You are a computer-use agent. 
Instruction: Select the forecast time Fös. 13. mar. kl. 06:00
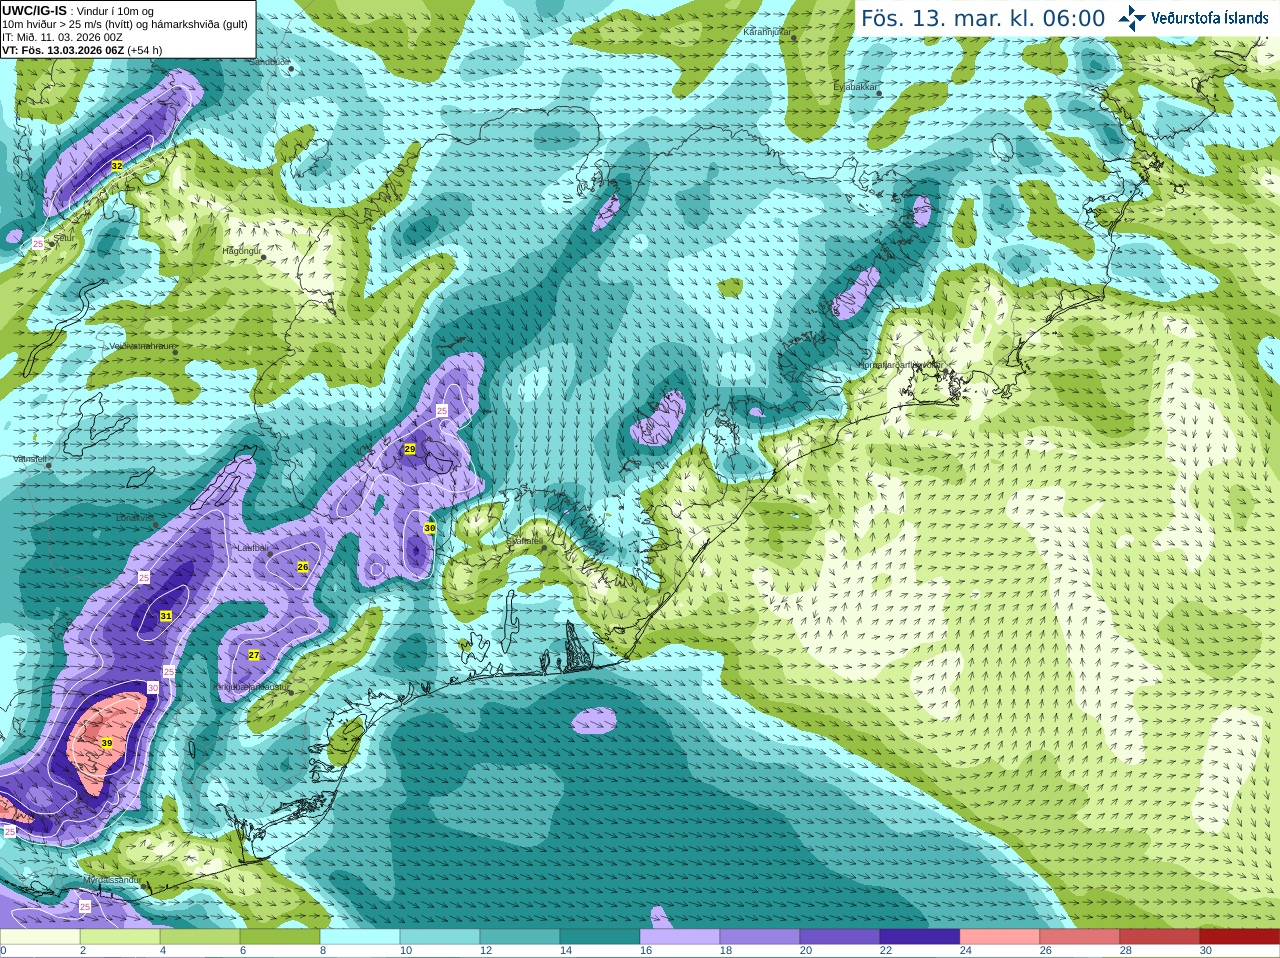(983, 19)
